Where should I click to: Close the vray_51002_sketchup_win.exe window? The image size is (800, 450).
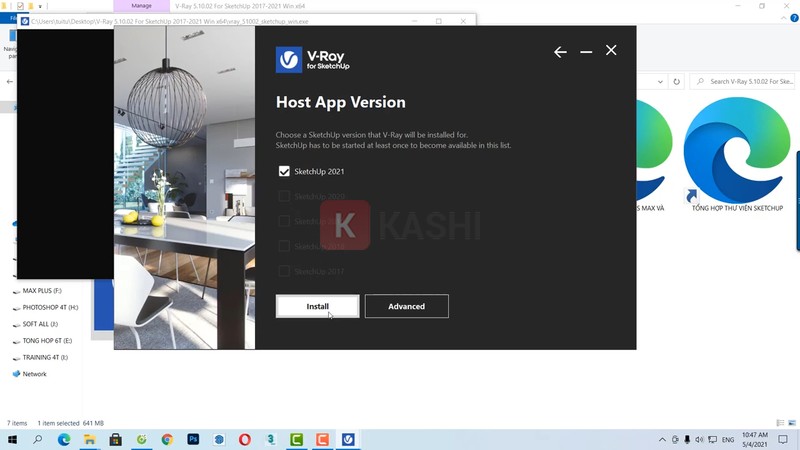(x=463, y=21)
